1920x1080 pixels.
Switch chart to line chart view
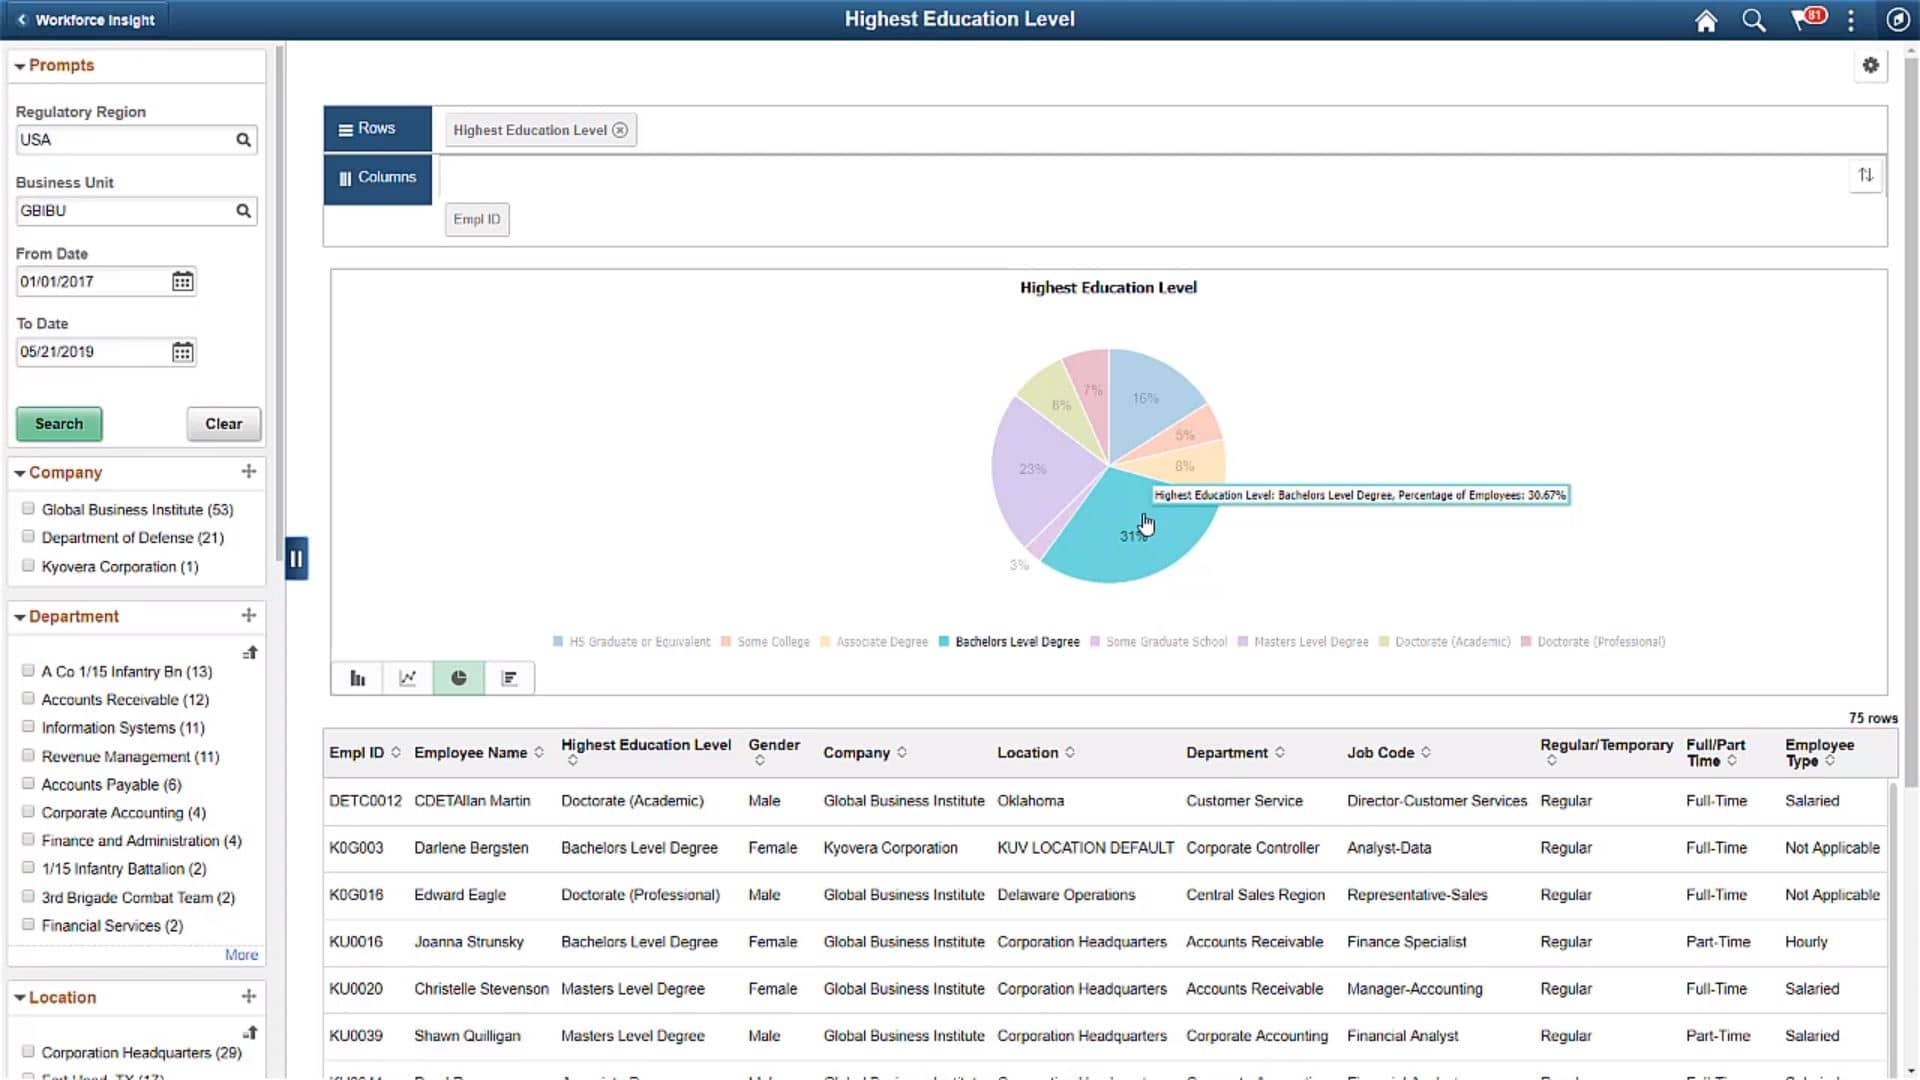(407, 677)
